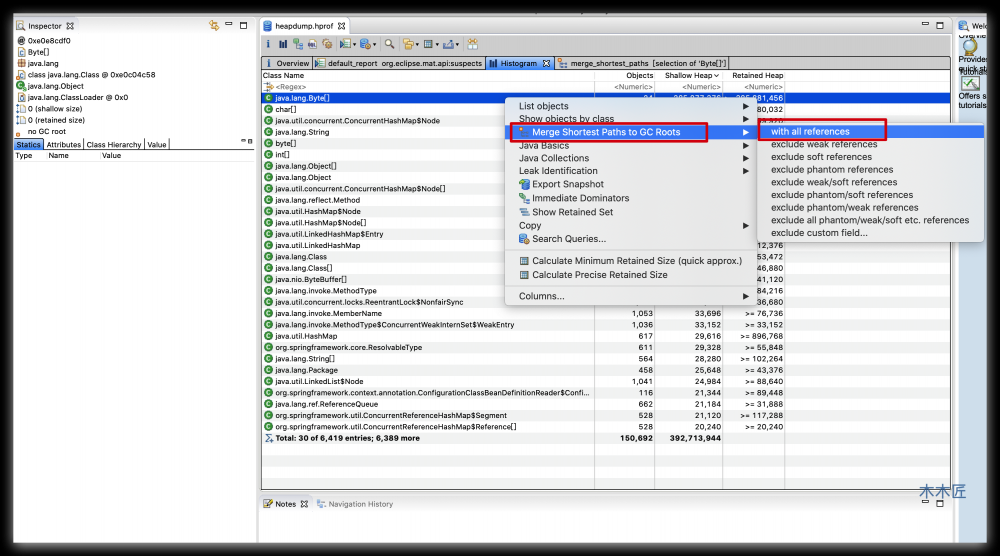Run expert system test reports icon
1000x556 pixels.
(x=345, y=44)
